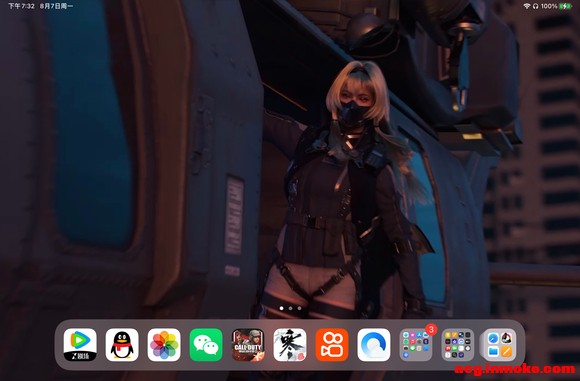This screenshot has width=580, height=381.
Task: Tap the headphones status icon
Action: point(536,6)
